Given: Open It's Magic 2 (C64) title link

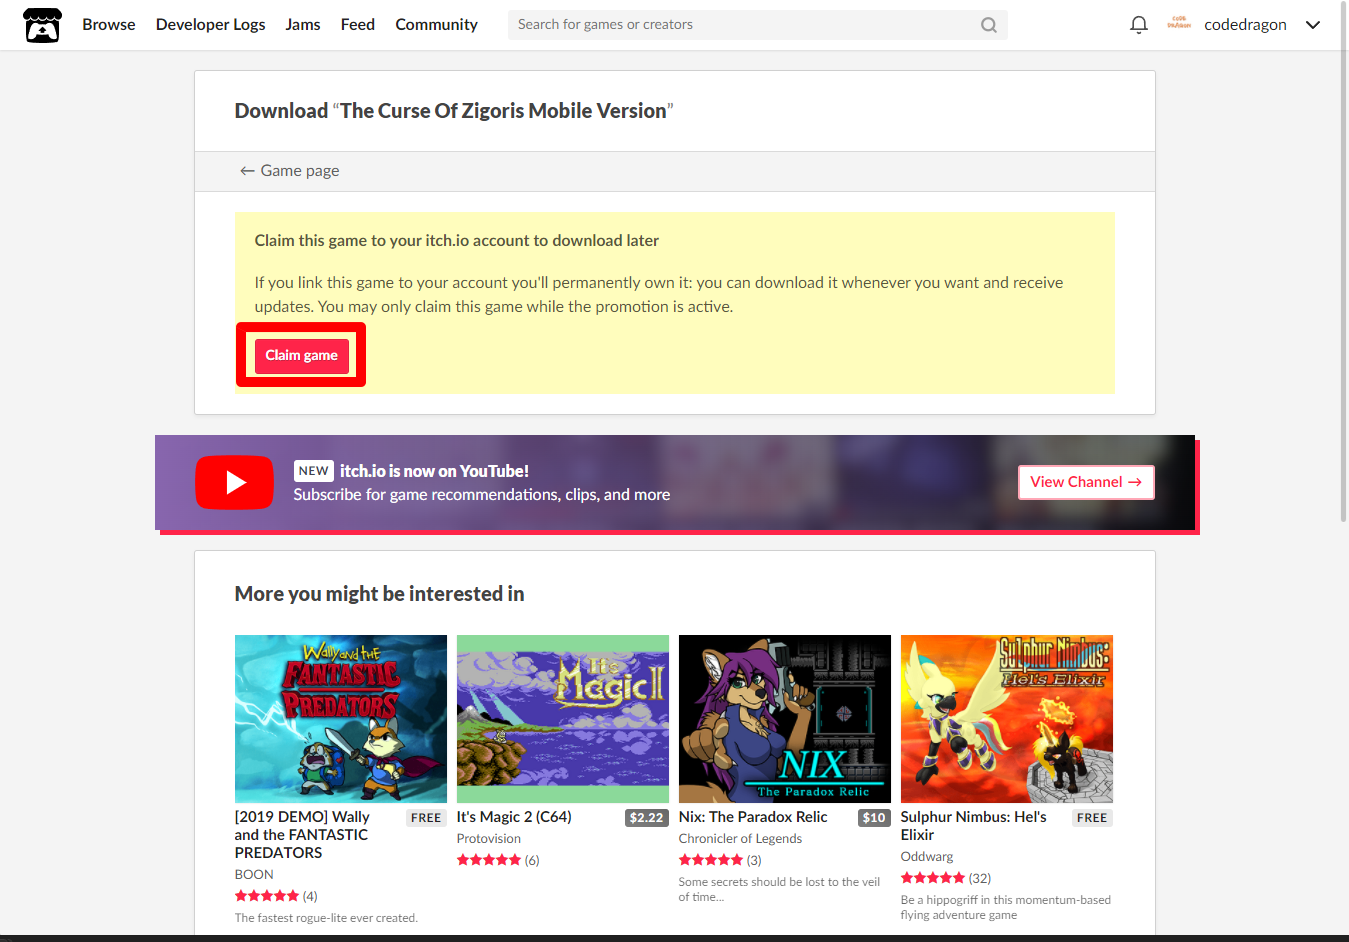Looking at the screenshot, I should pos(514,817).
